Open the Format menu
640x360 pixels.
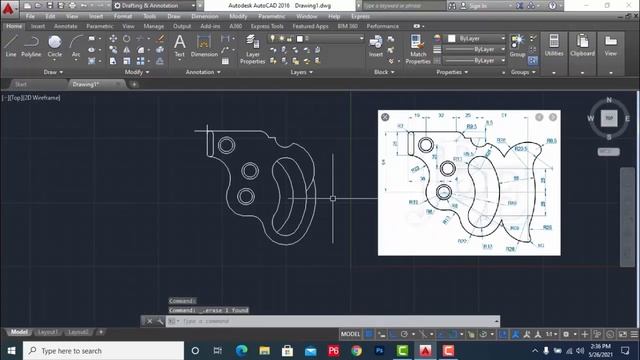coord(123,16)
